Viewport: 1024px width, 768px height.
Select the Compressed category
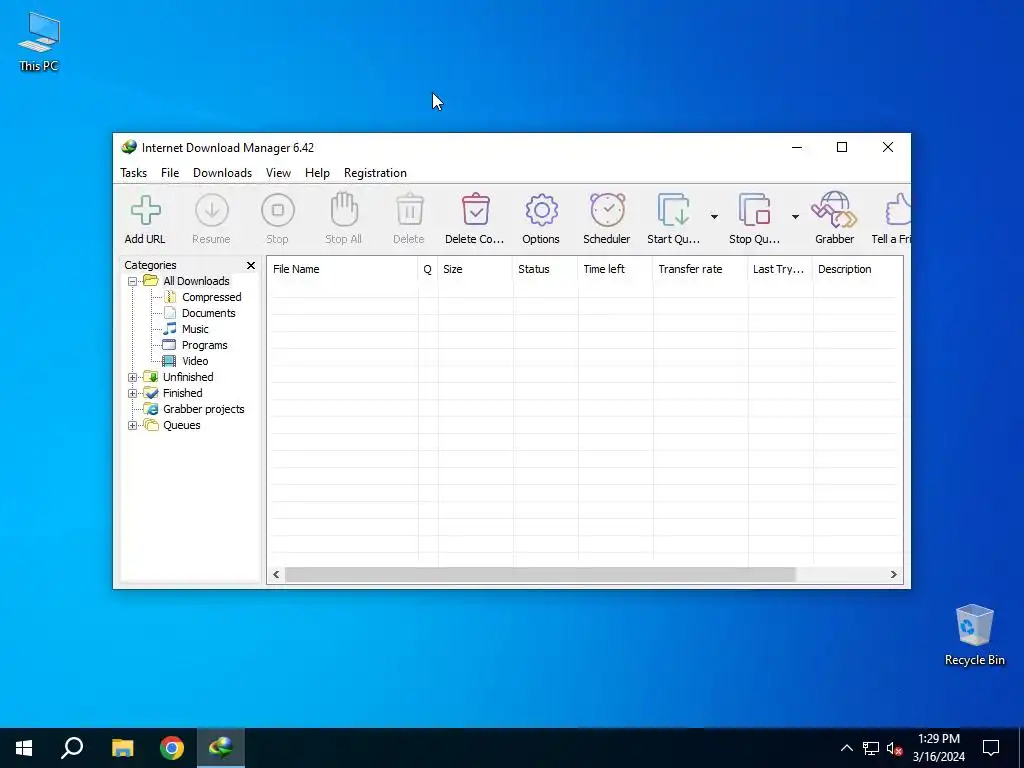(212, 297)
